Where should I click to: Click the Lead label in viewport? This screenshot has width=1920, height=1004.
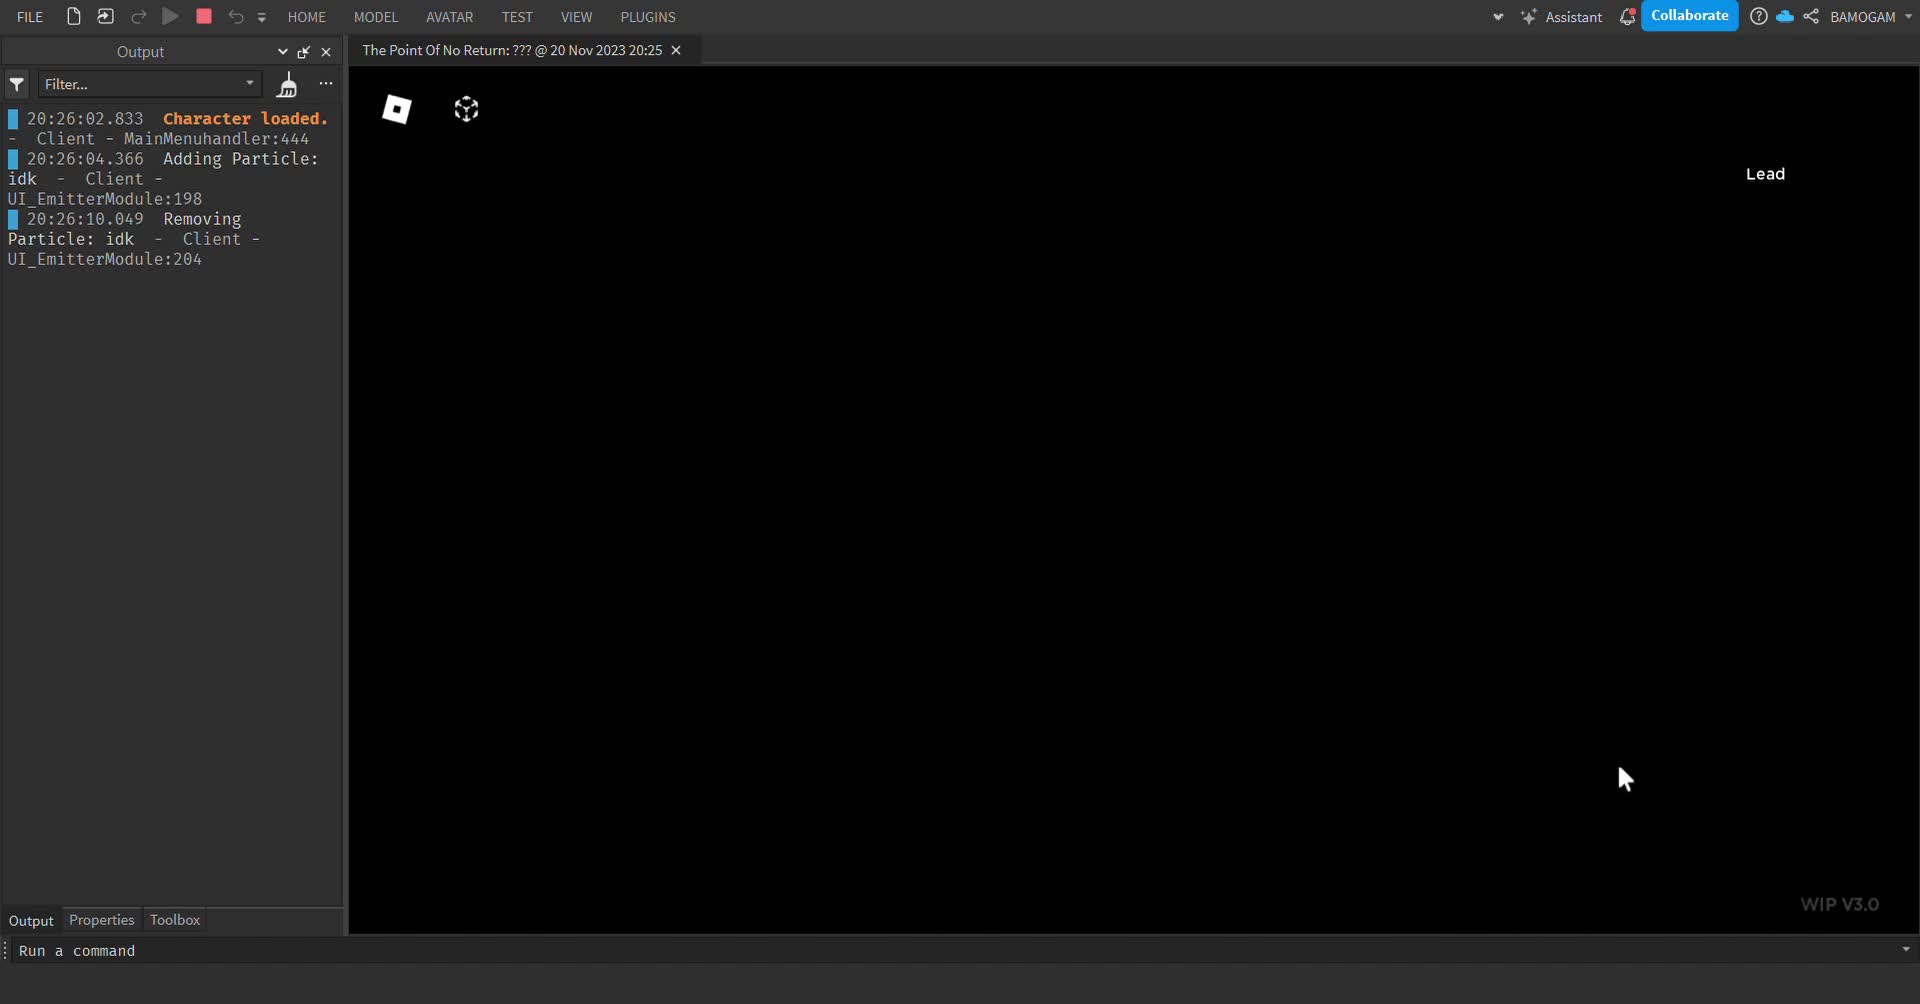(1765, 174)
